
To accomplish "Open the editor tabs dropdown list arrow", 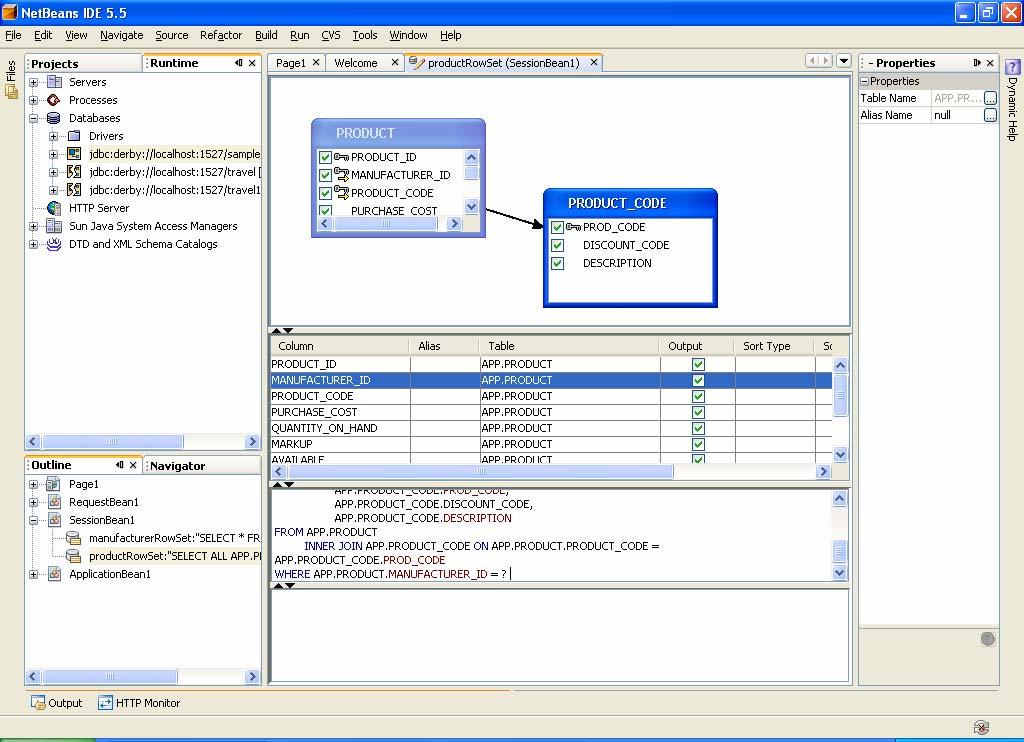I will (x=844, y=61).
